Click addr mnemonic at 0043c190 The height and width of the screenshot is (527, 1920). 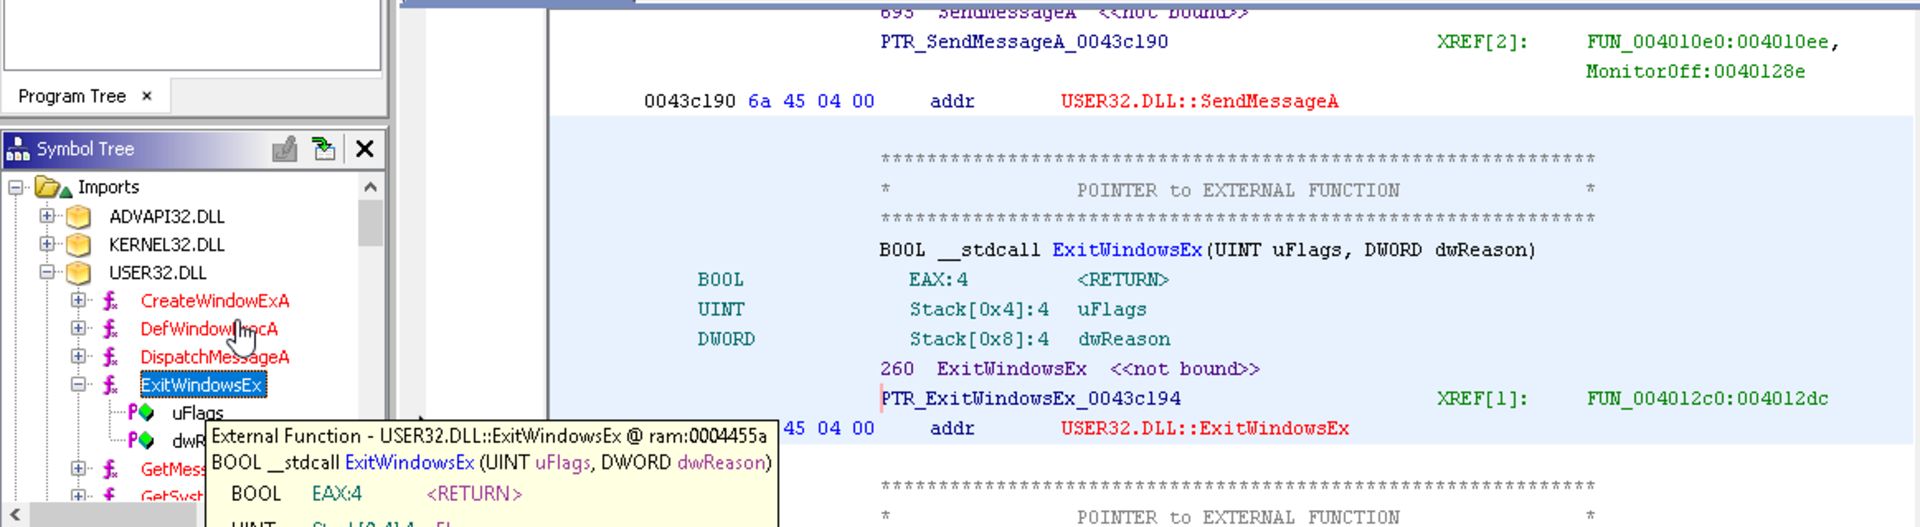pos(952,101)
